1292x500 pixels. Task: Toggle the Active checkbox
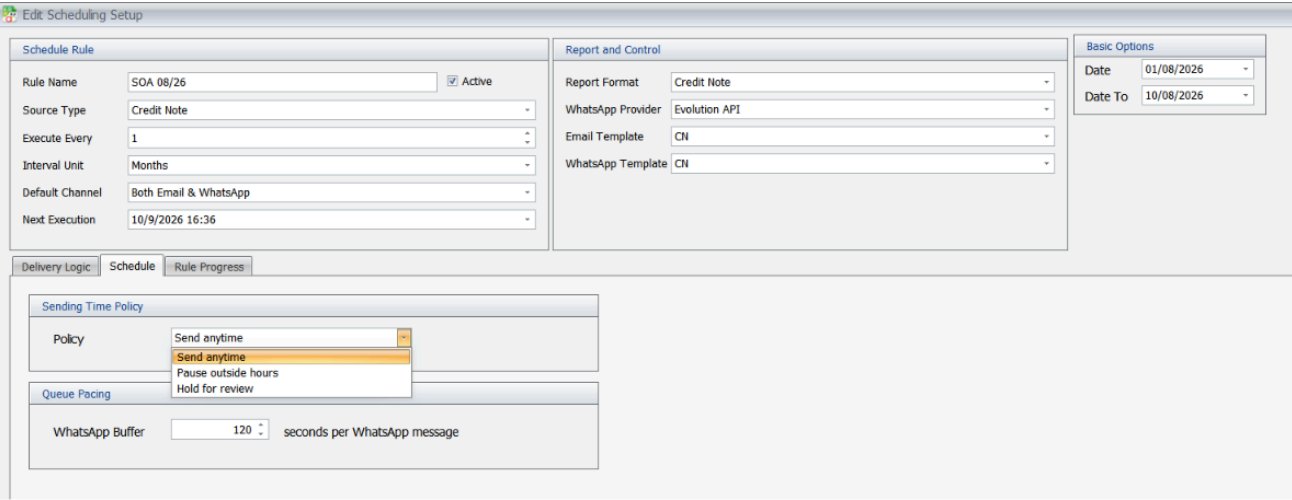tap(452, 81)
